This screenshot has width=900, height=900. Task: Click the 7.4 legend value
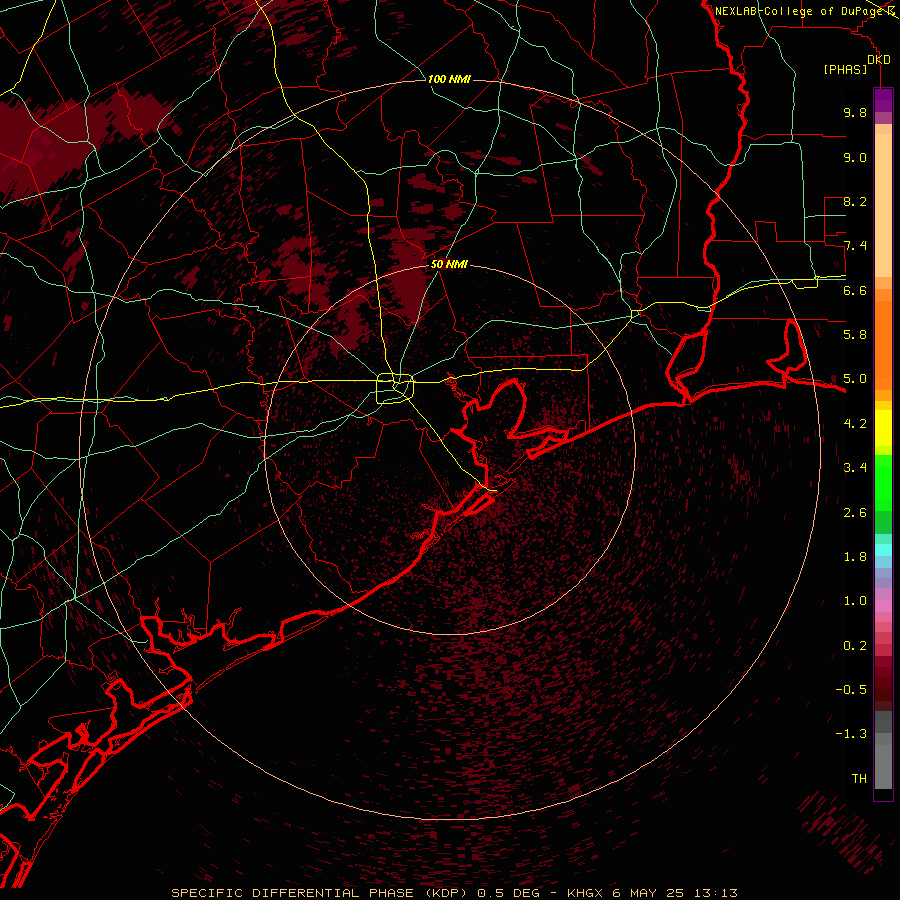coord(855,246)
